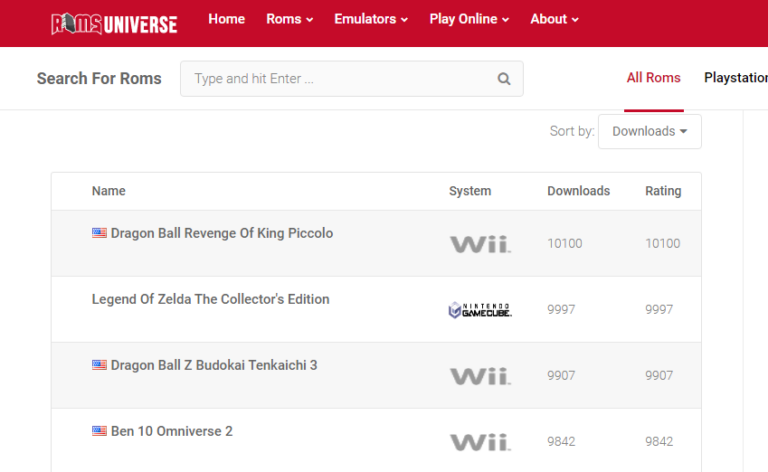Click the Wii logo beside Budokai Tenkaichi 3
768x472 pixels.
coord(480,376)
